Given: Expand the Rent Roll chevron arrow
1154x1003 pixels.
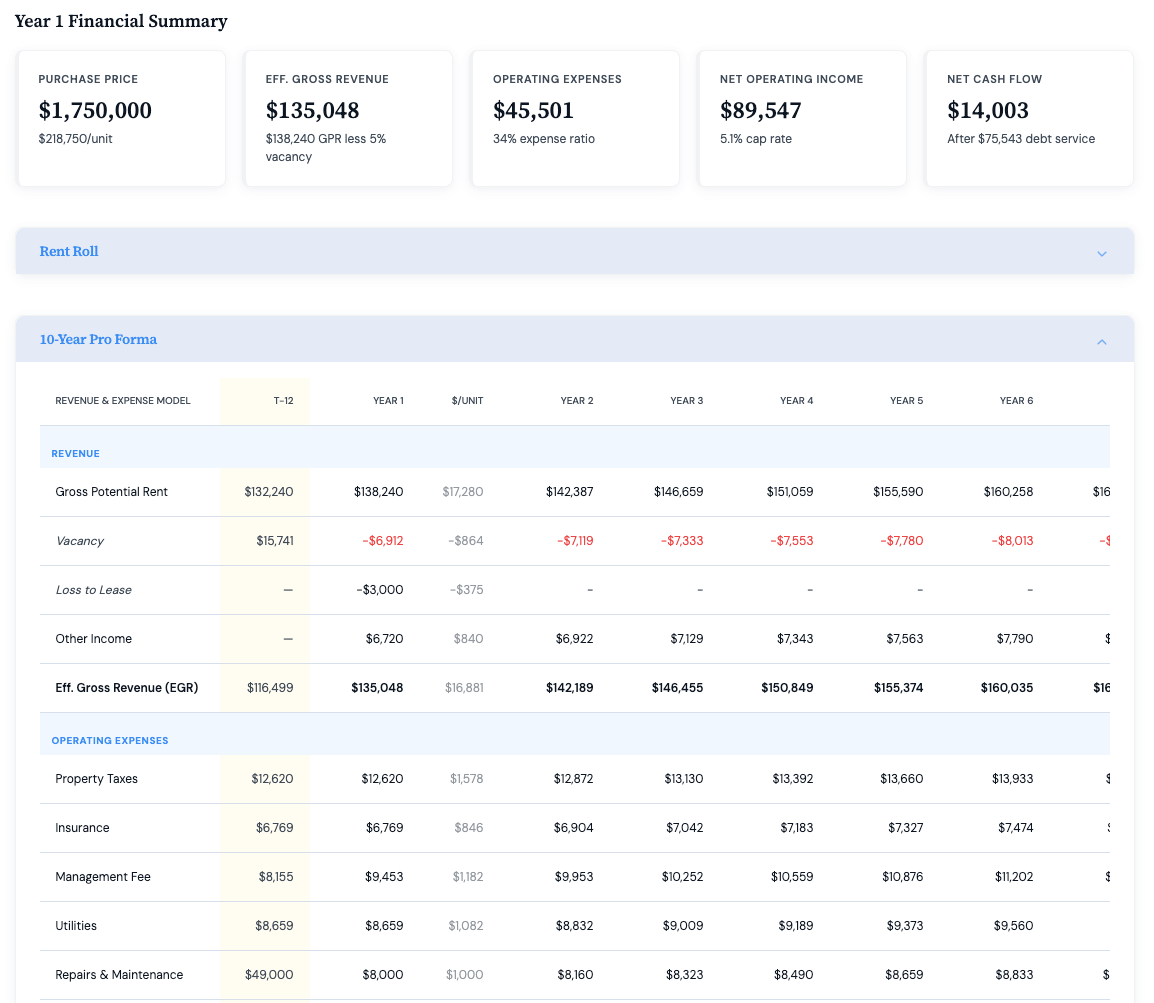Looking at the screenshot, I should [1101, 253].
